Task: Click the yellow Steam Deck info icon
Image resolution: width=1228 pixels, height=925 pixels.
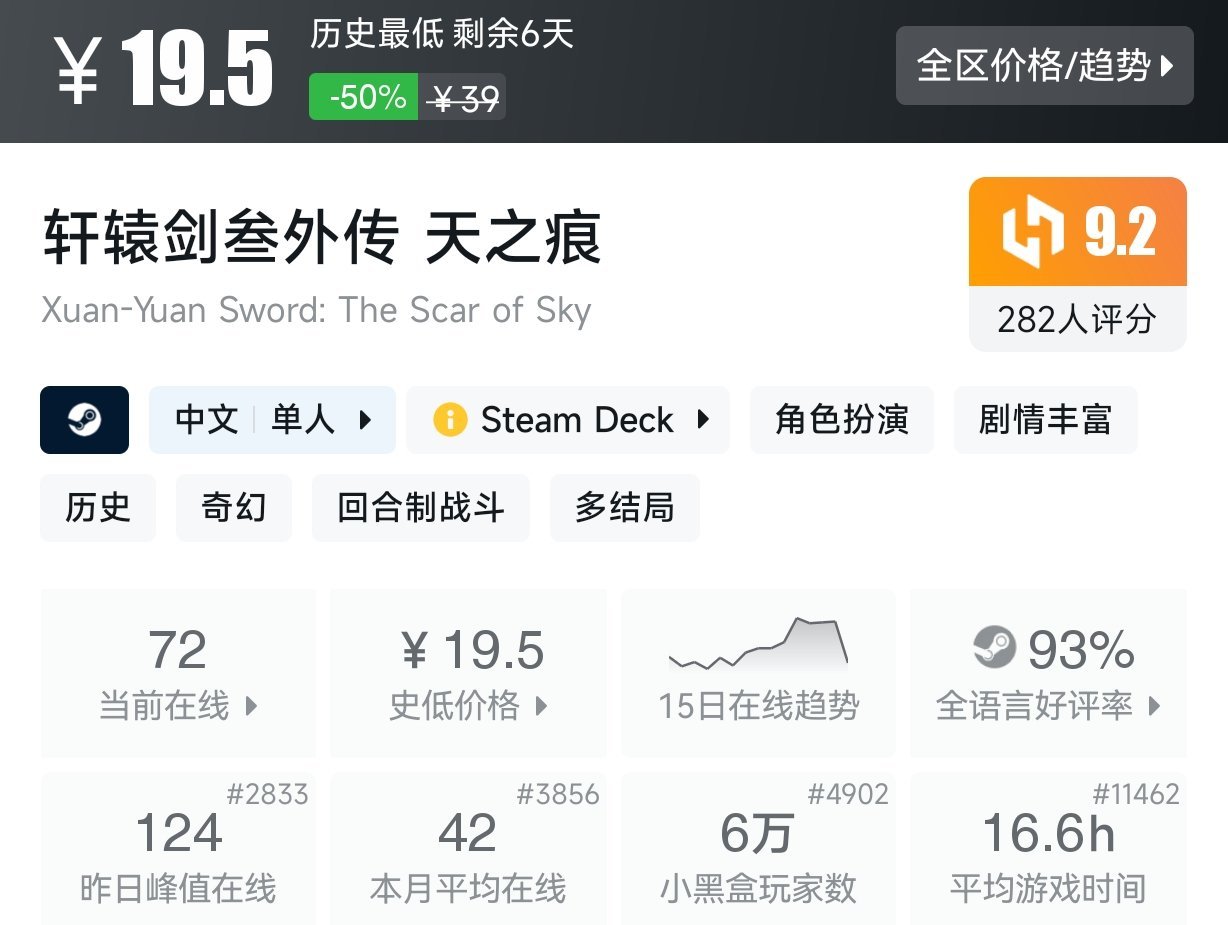Action: click(x=450, y=420)
